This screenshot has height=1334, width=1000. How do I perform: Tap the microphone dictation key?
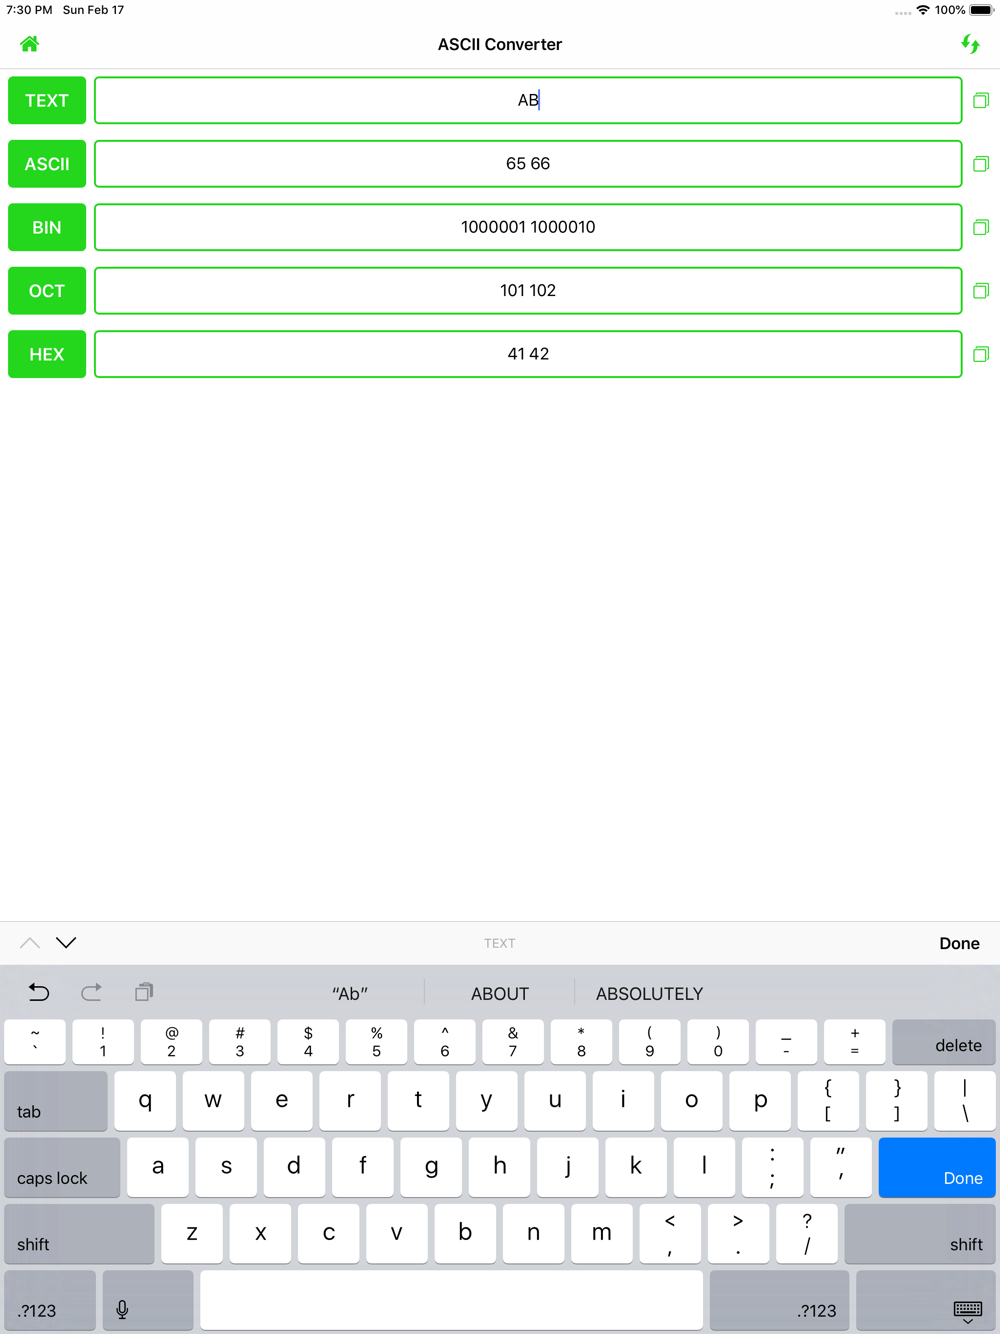pos(148,1301)
